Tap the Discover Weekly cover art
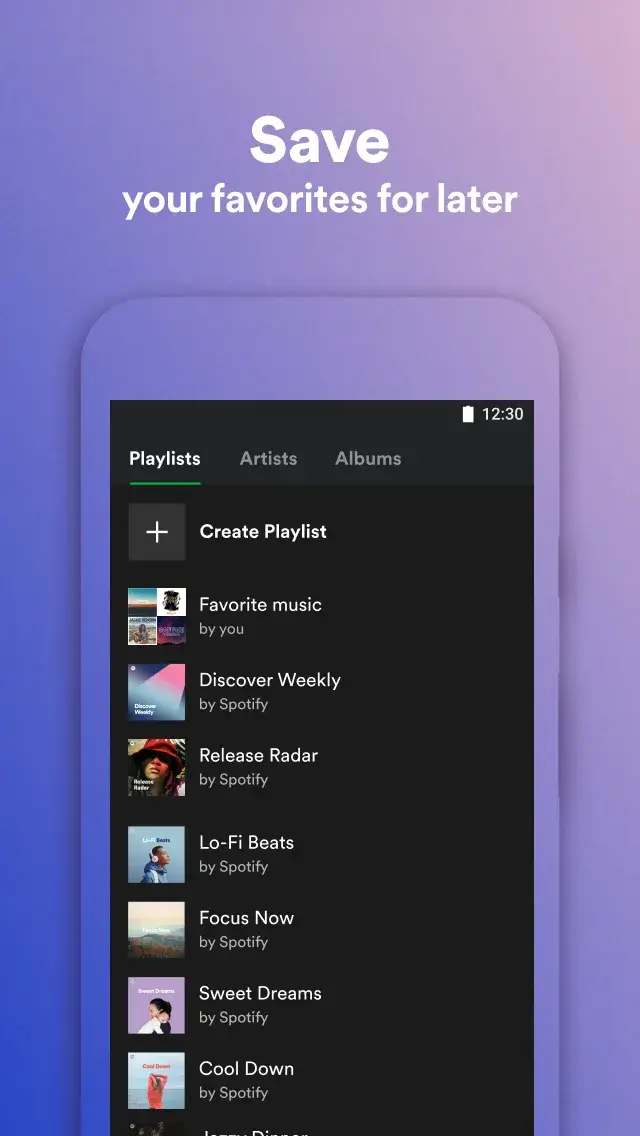This screenshot has height=1136, width=640. click(x=157, y=692)
